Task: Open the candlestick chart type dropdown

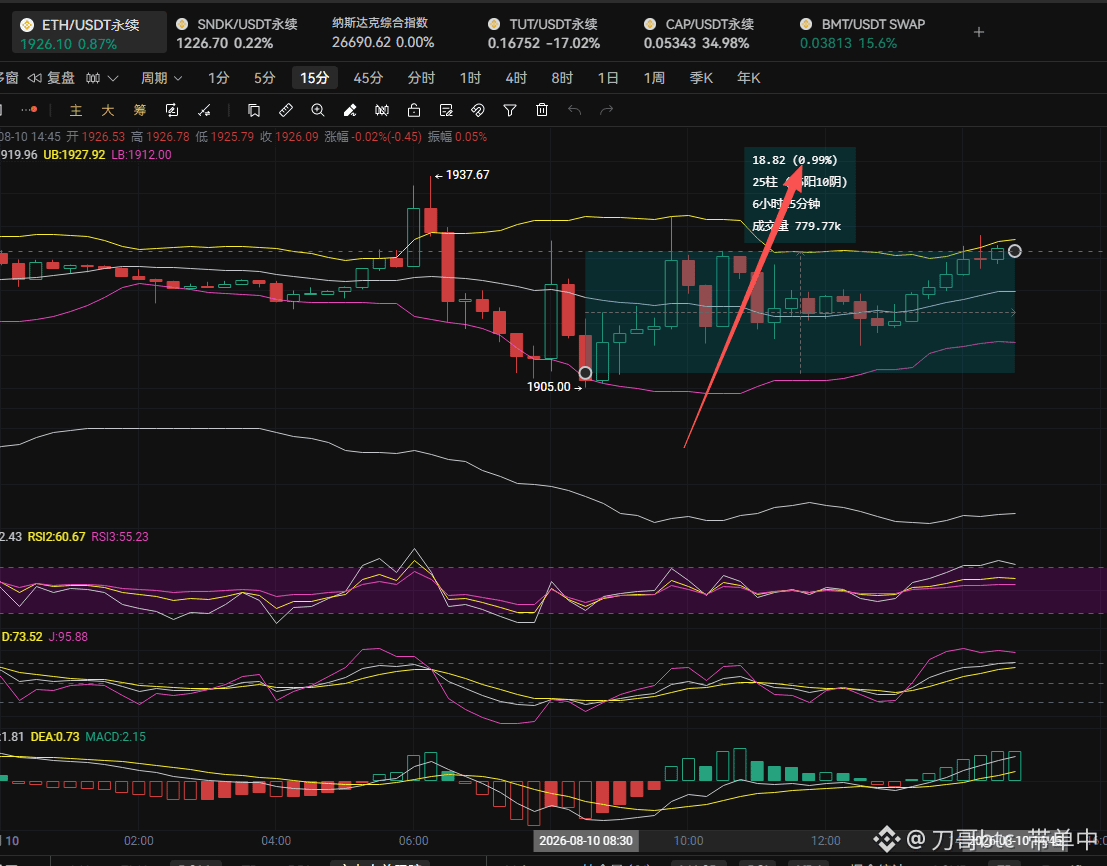Action: 102,78
